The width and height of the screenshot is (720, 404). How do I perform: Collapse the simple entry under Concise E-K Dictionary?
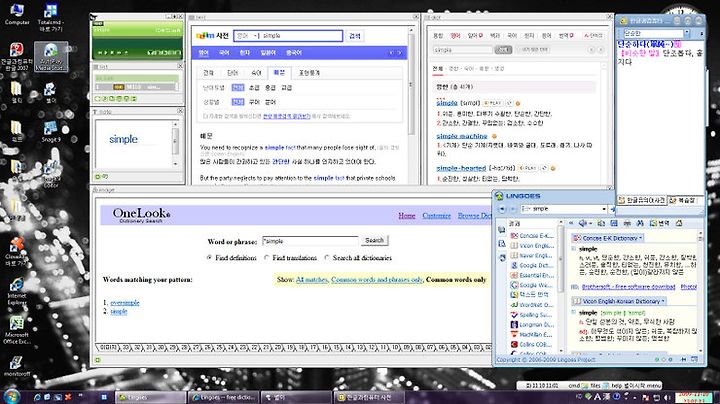click(x=574, y=249)
